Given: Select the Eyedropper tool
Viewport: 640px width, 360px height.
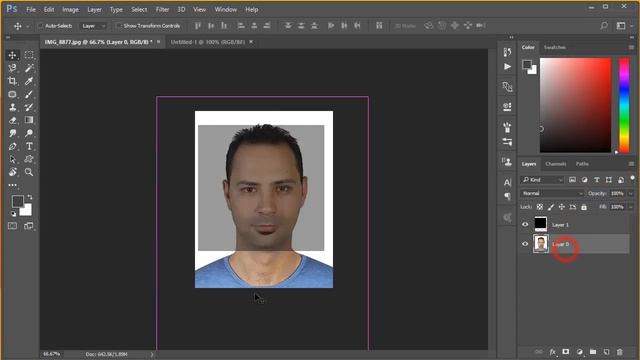Looking at the screenshot, I should pyautogui.click(x=29, y=81).
